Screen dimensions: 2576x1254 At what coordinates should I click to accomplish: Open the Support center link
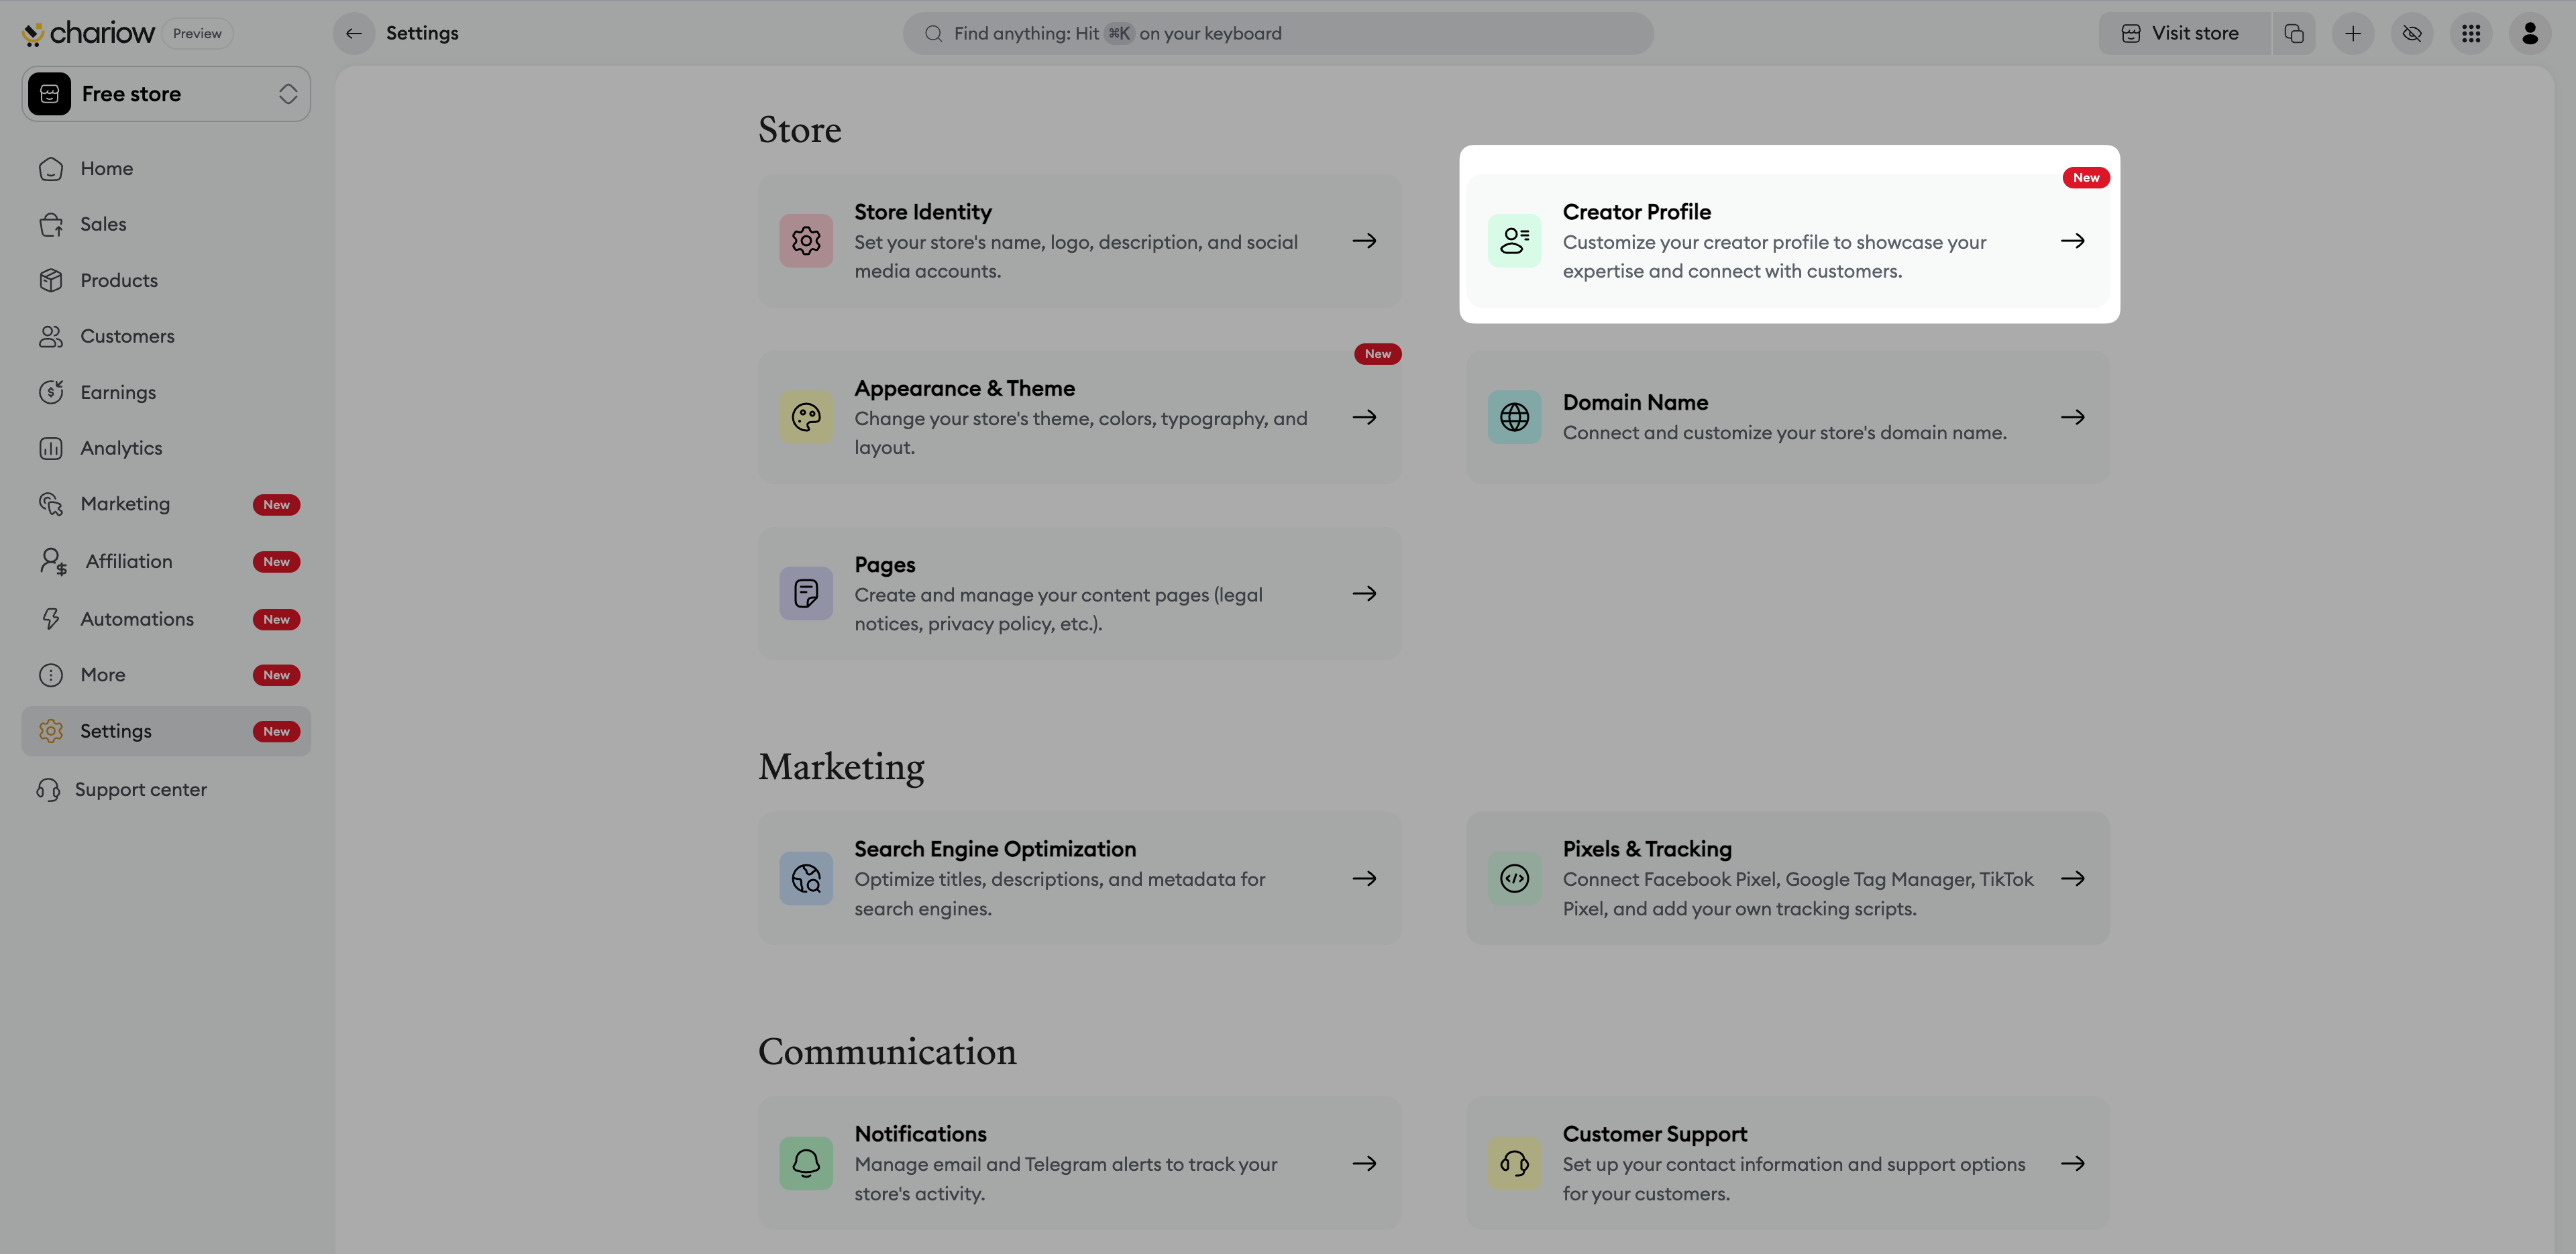pyautogui.click(x=140, y=789)
